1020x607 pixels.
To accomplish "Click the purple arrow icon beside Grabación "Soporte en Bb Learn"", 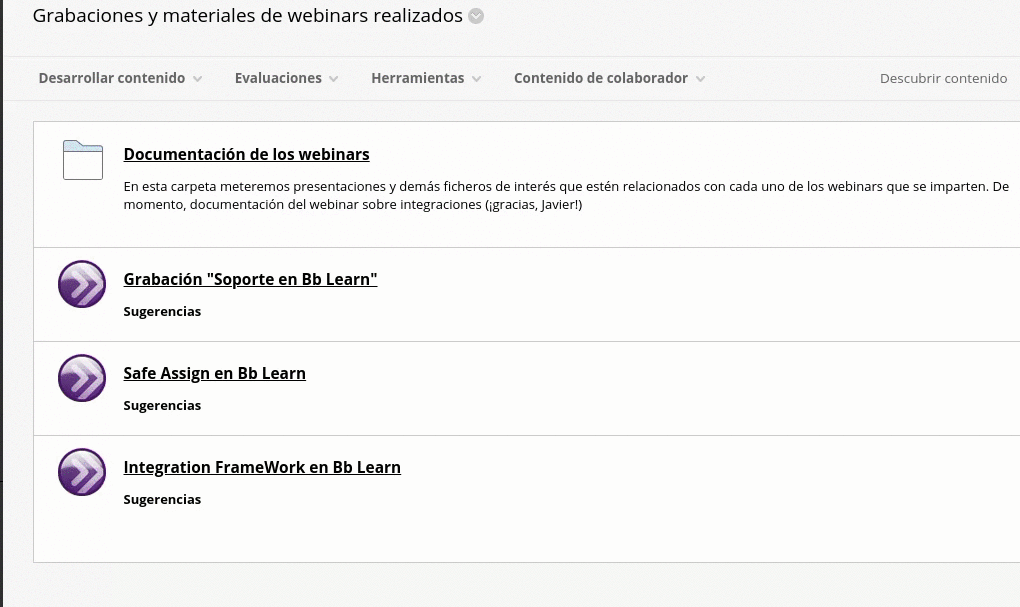I will pyautogui.click(x=82, y=284).
